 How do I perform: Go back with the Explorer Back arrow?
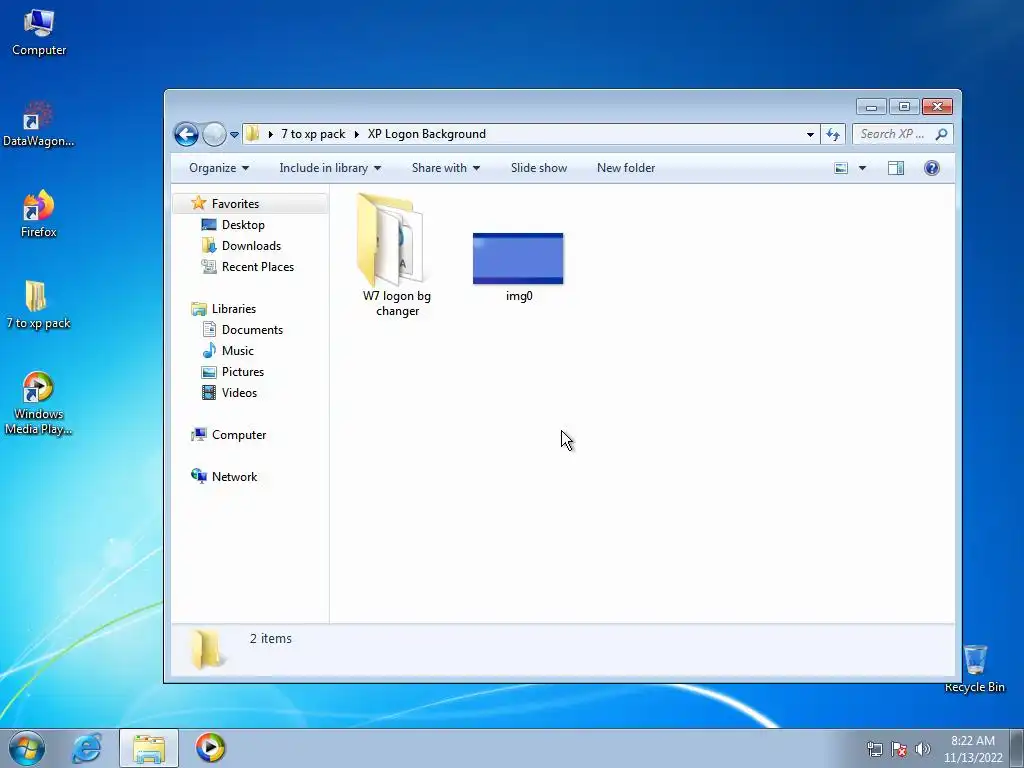coord(186,135)
